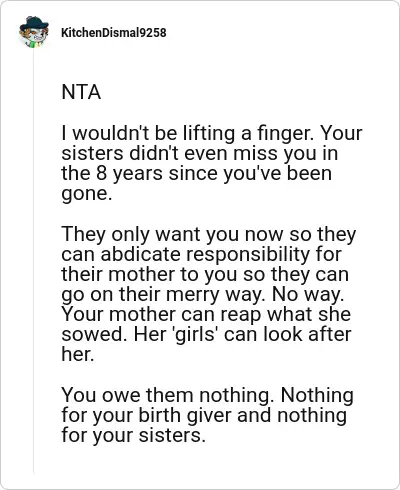Click the word "her." ending the second paragraph
This screenshot has height=490, width=400.
(x=78, y=354)
